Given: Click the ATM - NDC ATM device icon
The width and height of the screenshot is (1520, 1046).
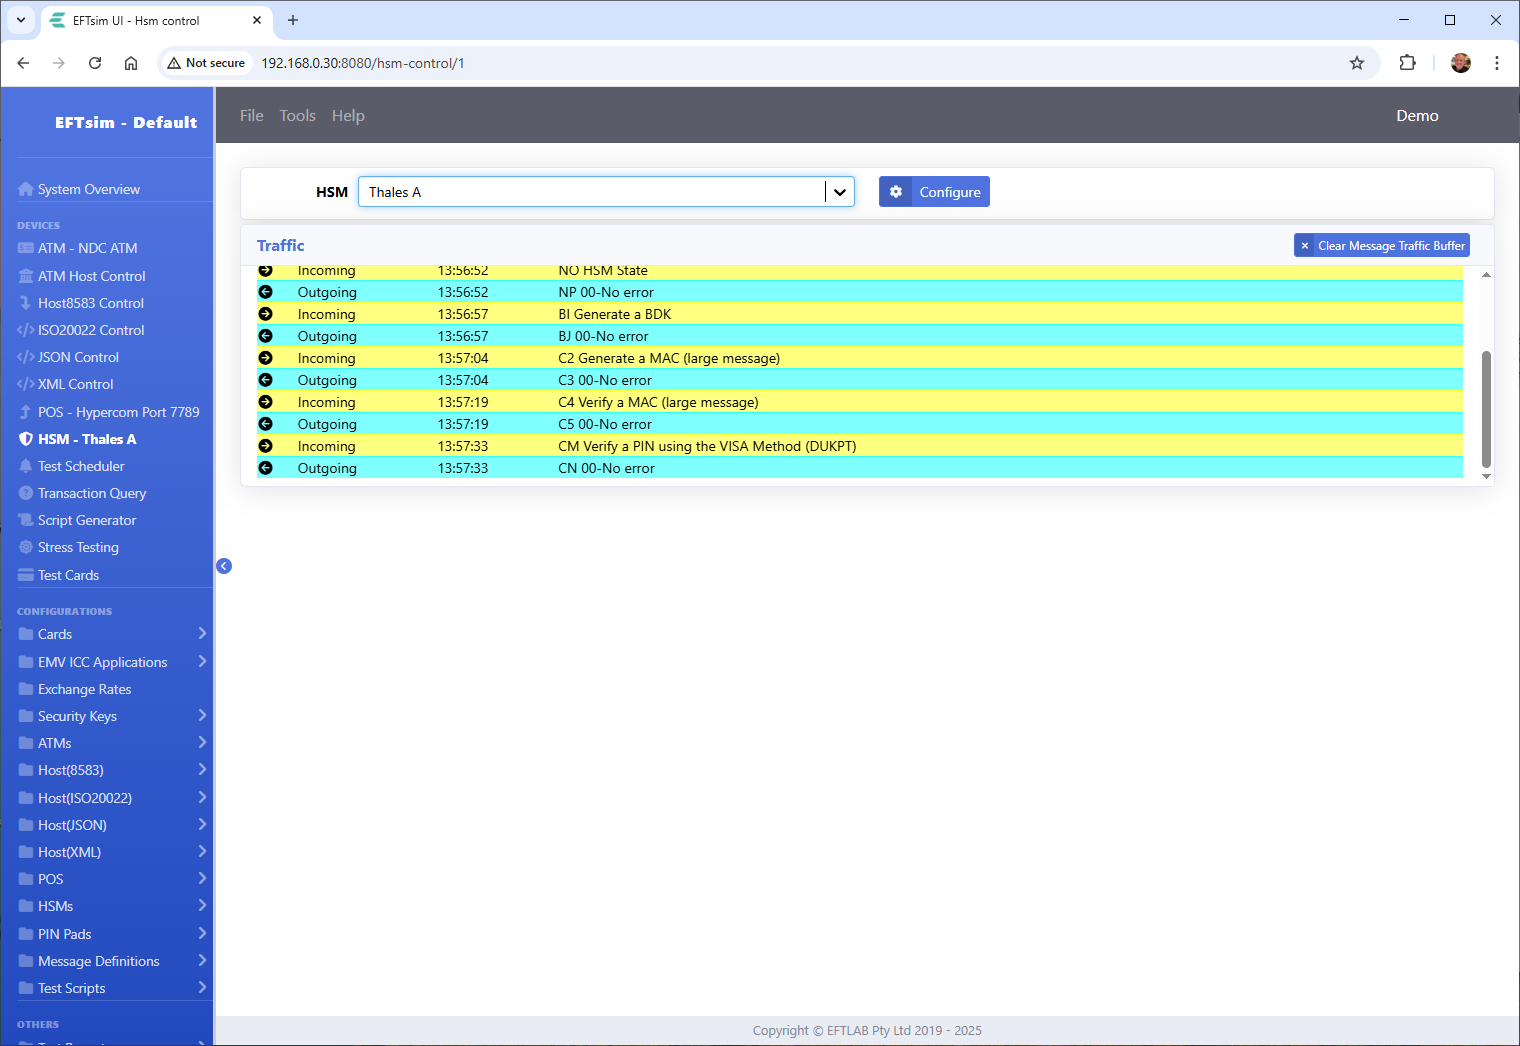Looking at the screenshot, I should point(26,248).
